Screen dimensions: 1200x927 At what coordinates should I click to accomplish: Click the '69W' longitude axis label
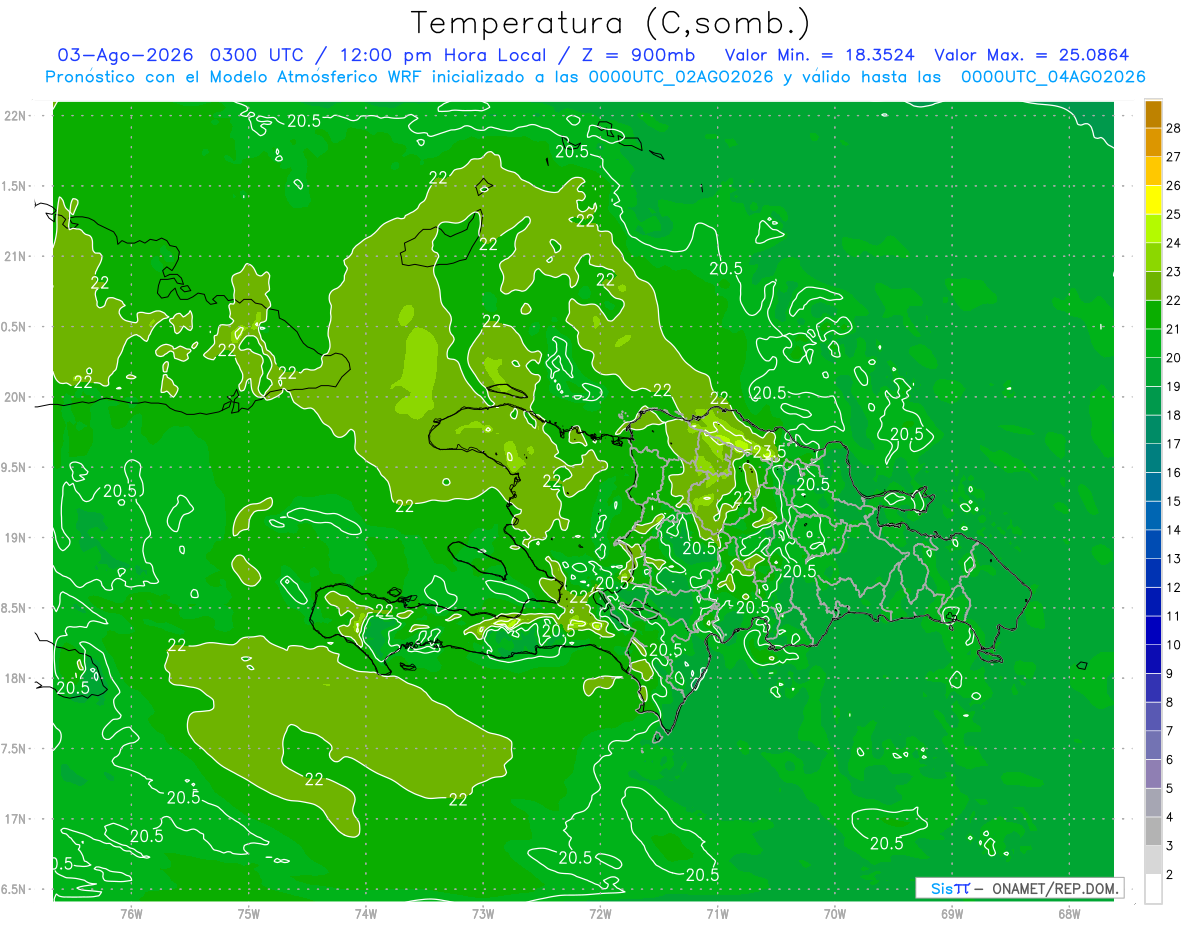click(x=952, y=914)
